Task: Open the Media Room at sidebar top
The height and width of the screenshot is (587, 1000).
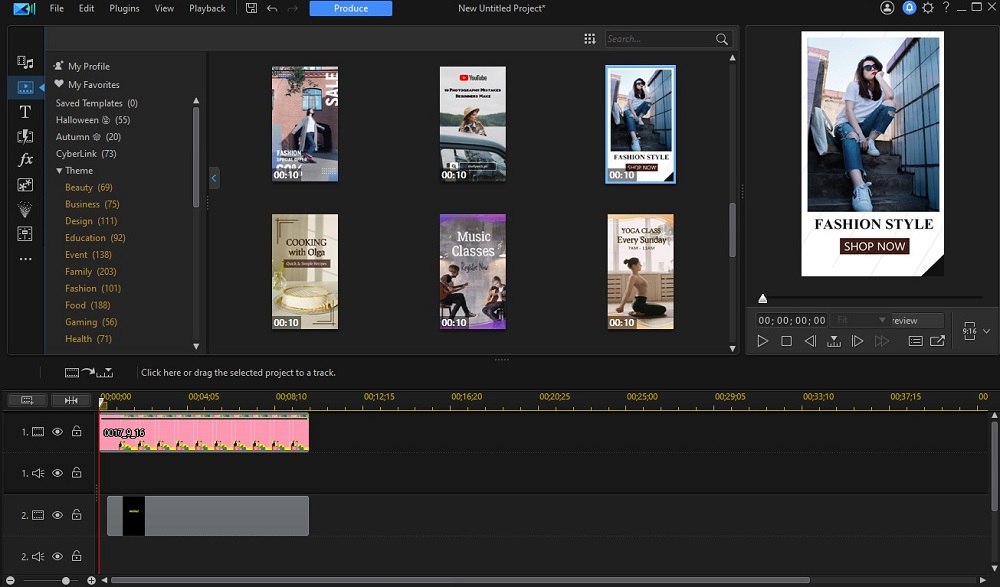Action: [x=24, y=62]
